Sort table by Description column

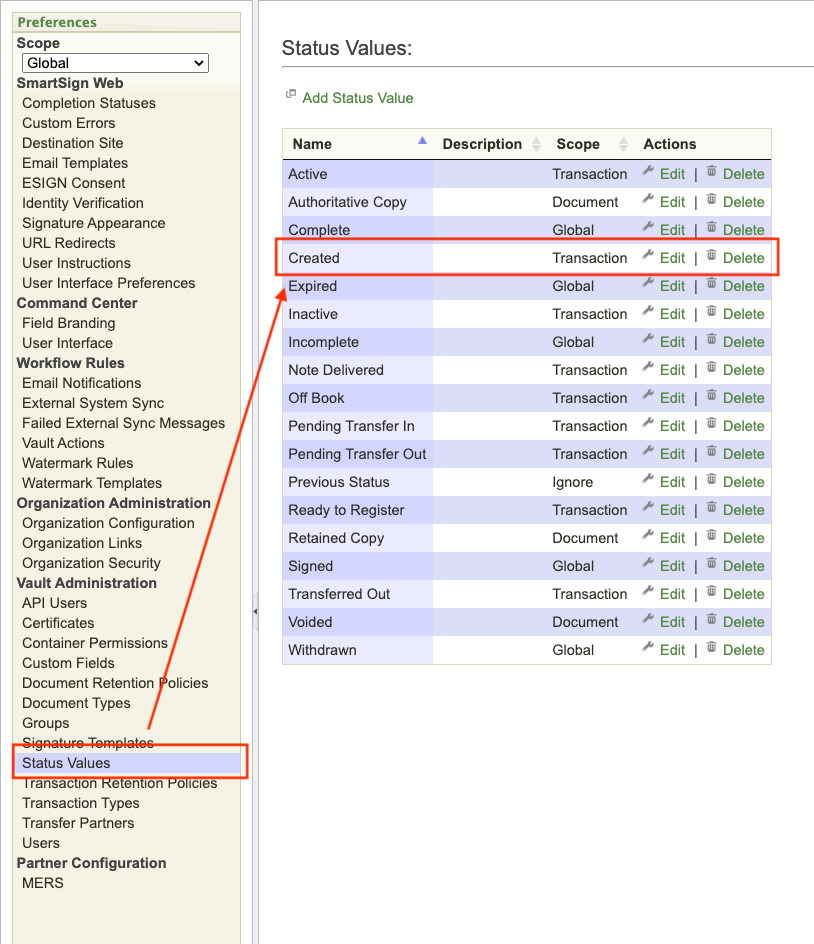(491, 144)
